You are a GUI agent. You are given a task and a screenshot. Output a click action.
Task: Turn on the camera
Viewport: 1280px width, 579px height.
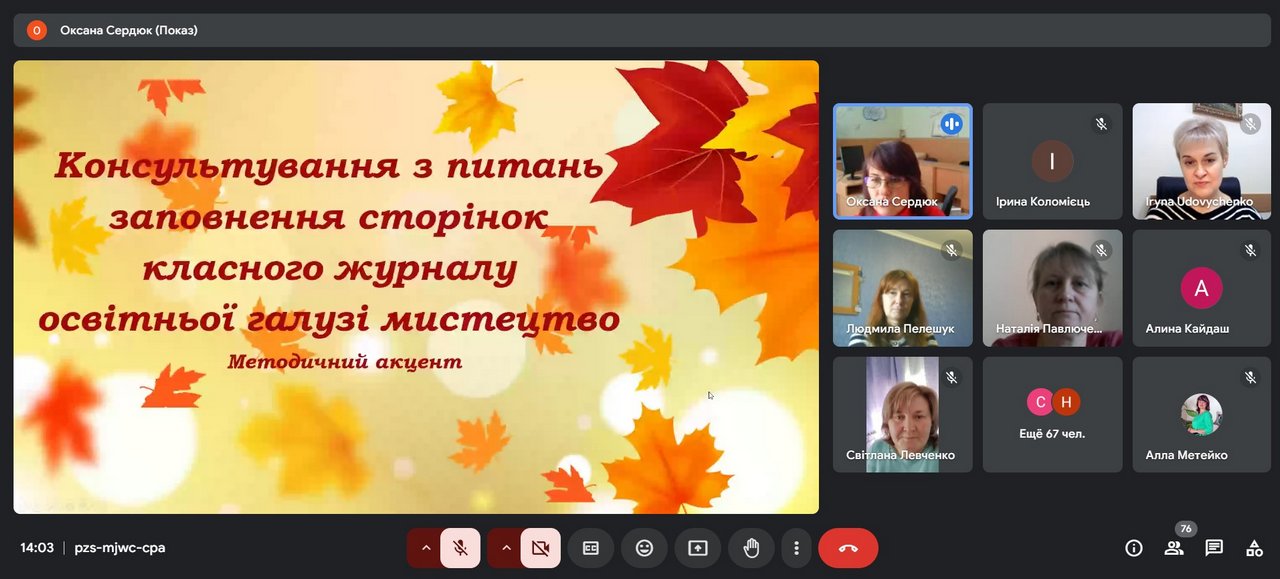pyautogui.click(x=540, y=548)
